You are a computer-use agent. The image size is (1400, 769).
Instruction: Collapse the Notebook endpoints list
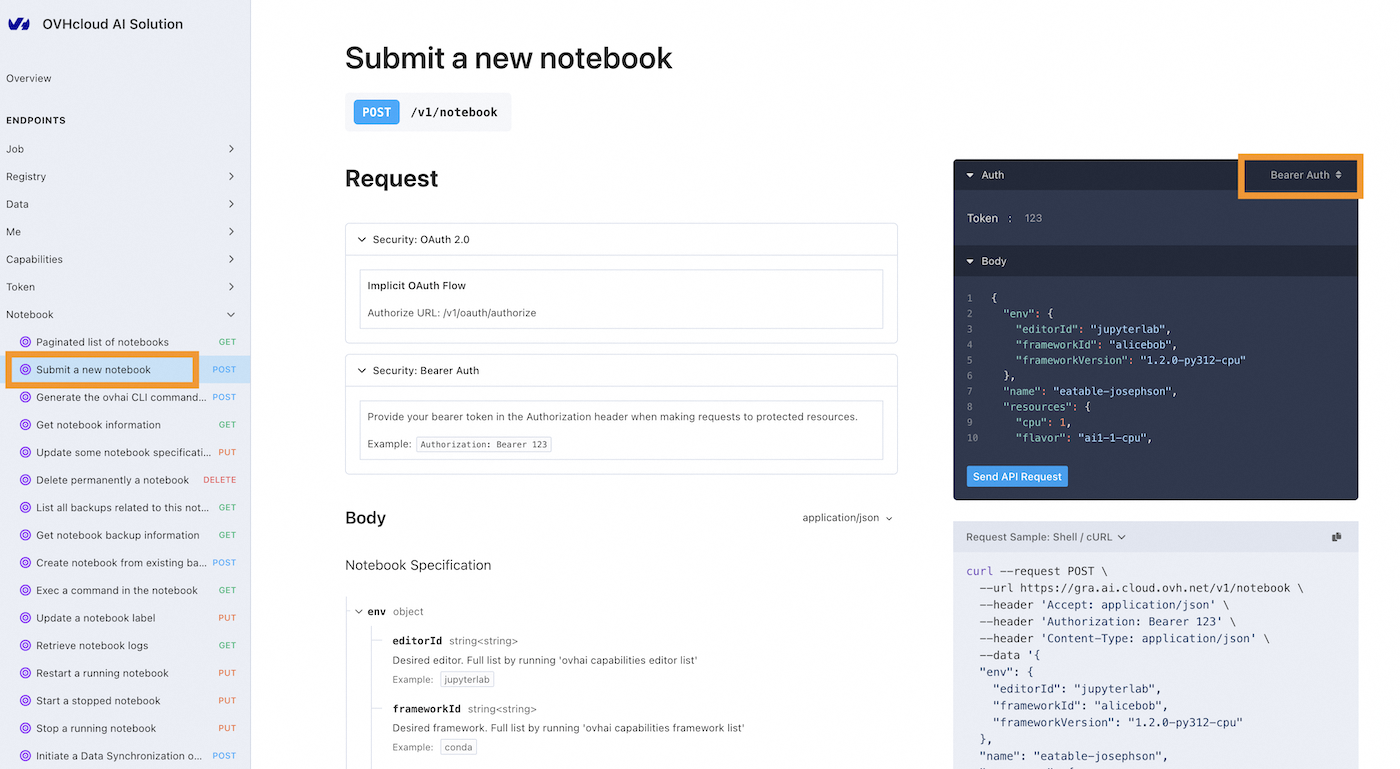pos(231,314)
